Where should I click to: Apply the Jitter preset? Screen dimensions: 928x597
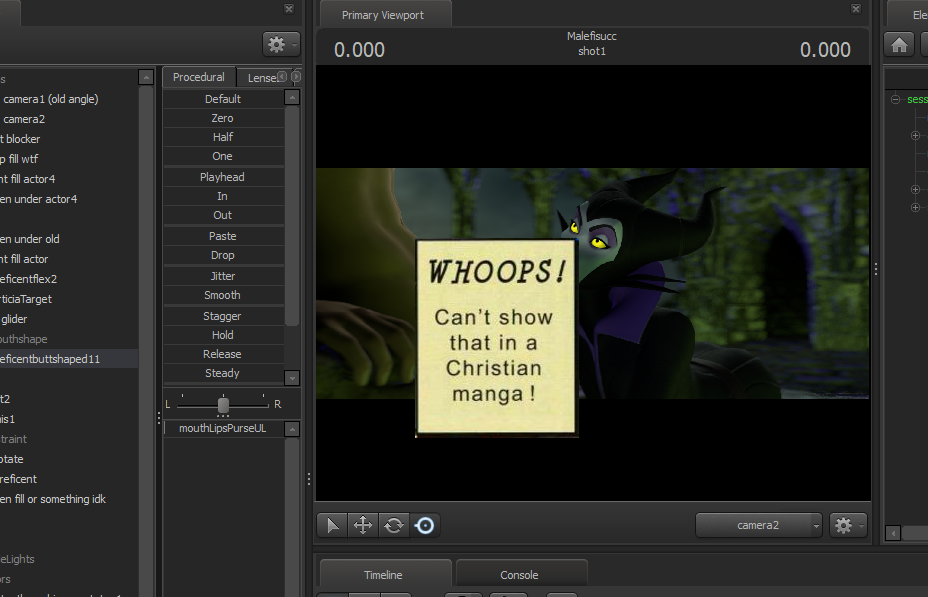pos(223,276)
